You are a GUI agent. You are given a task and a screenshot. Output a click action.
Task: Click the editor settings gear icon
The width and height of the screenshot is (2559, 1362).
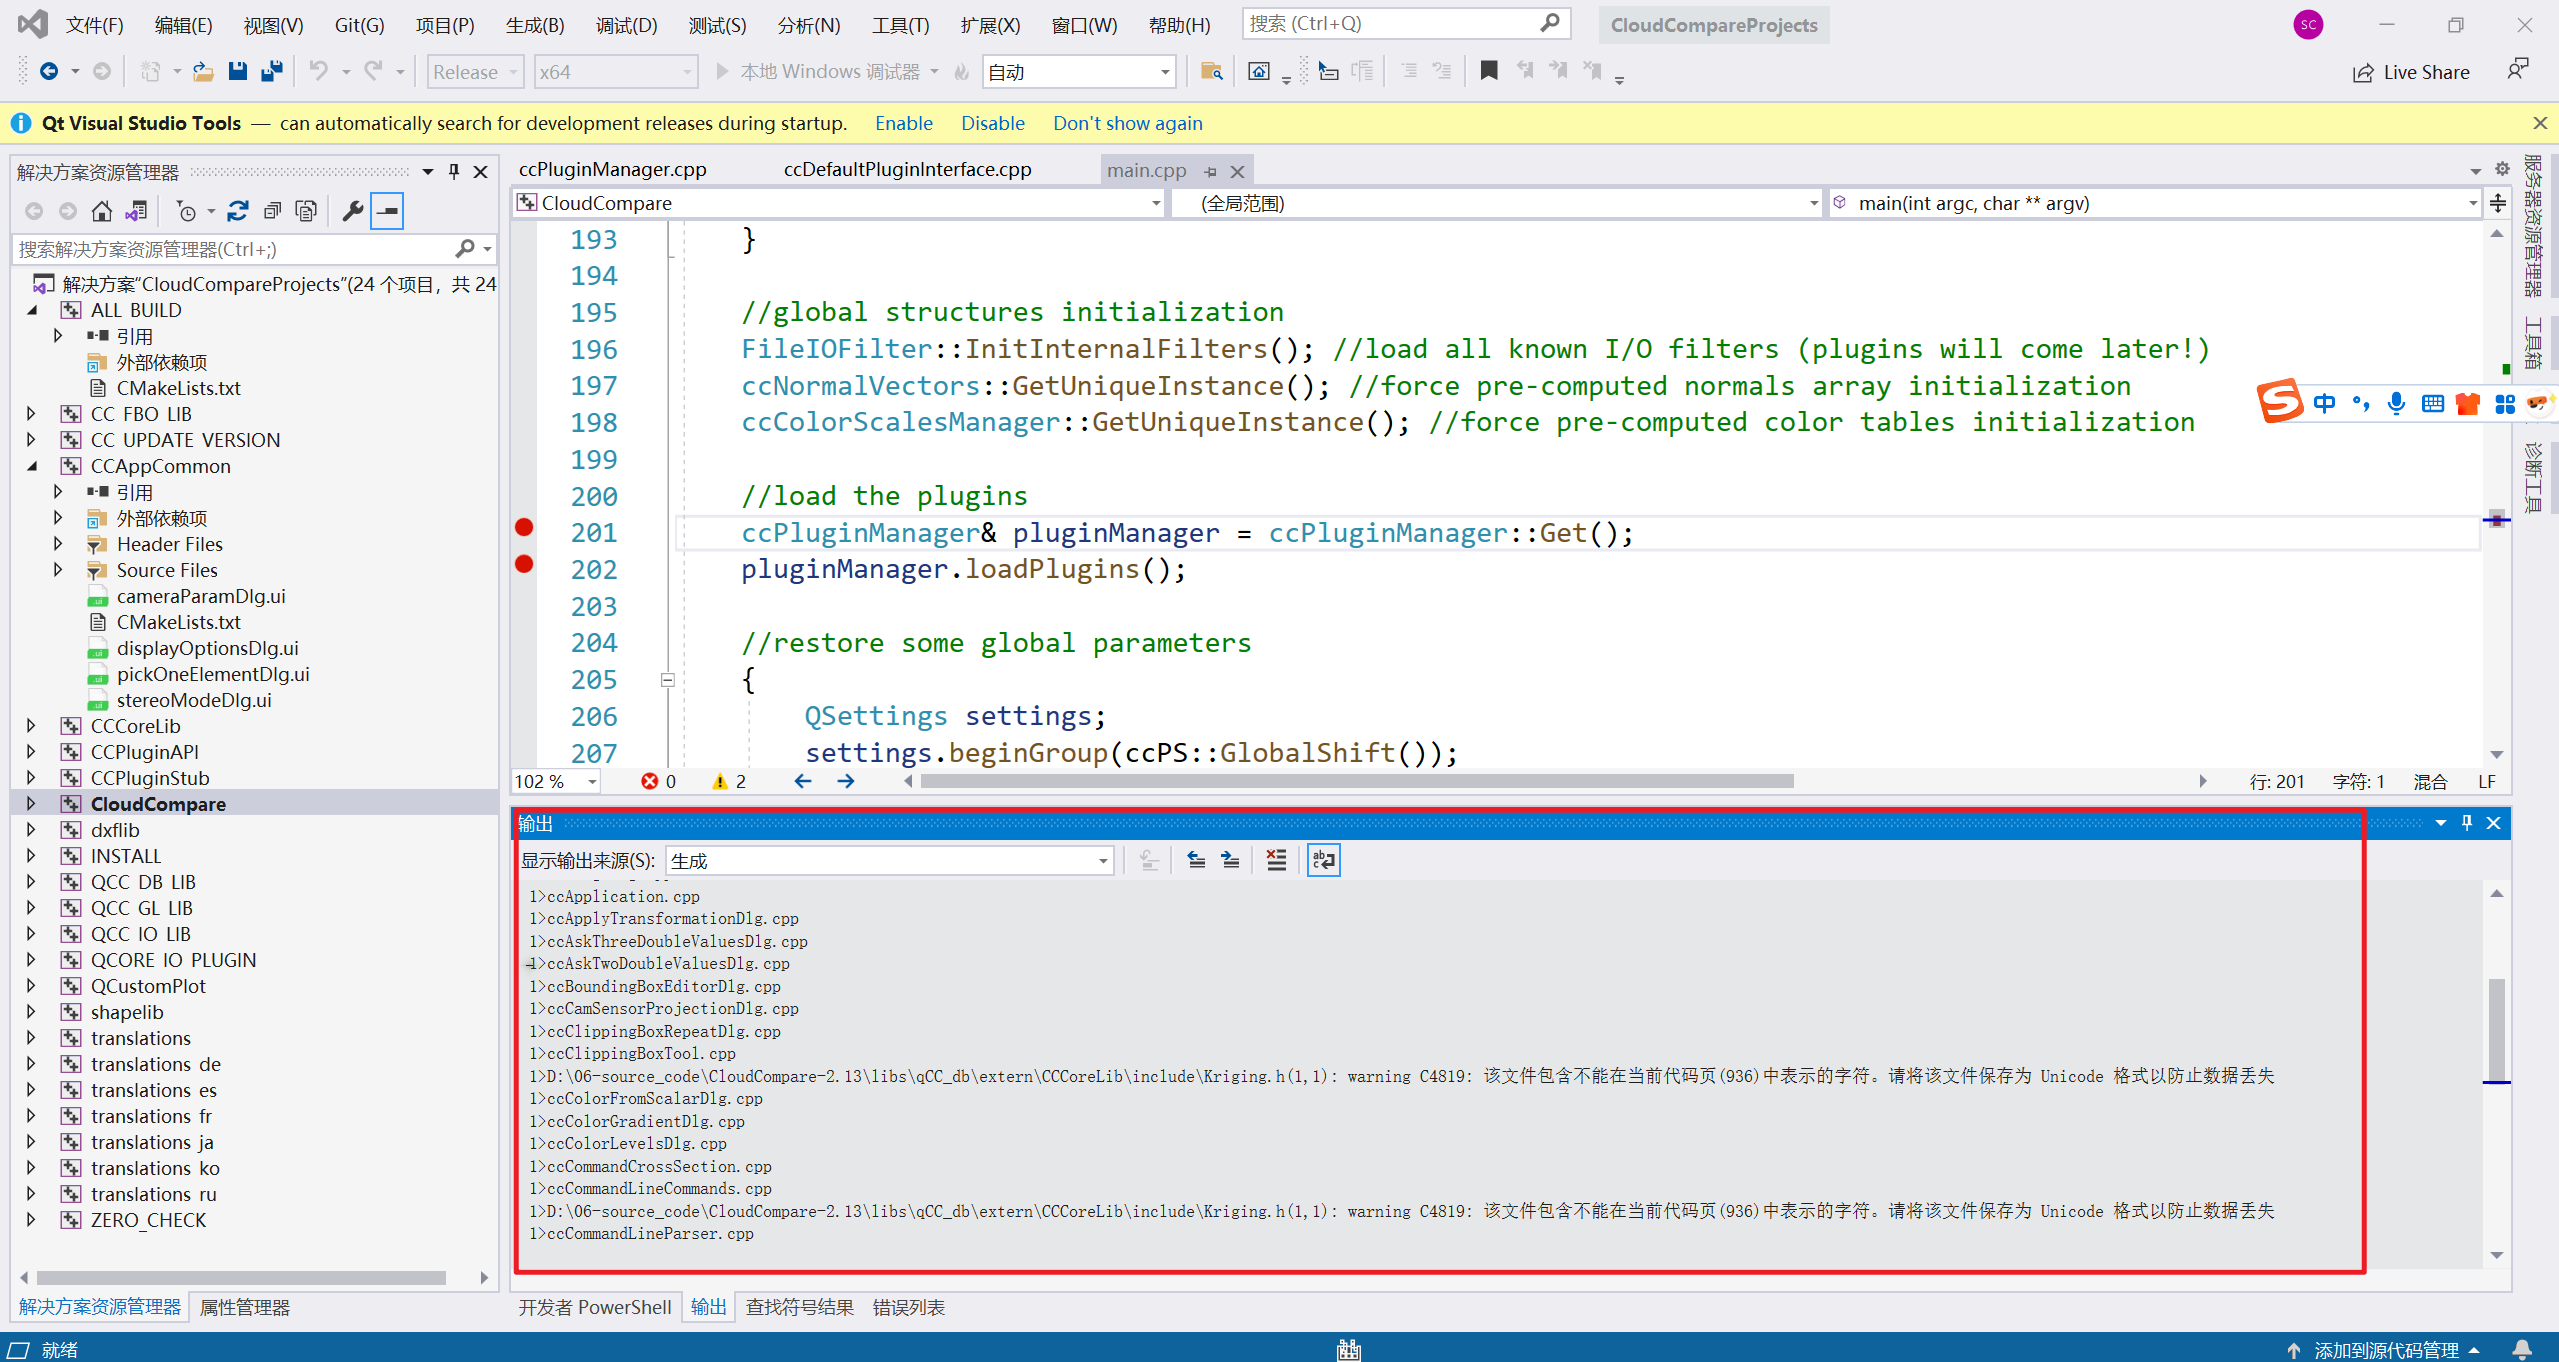click(x=2502, y=169)
